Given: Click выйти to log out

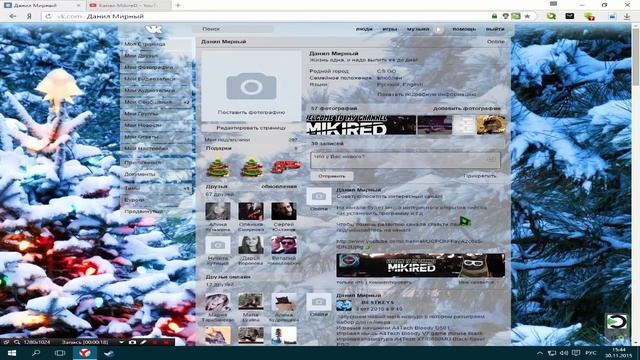Looking at the screenshot, I should click(x=495, y=29).
